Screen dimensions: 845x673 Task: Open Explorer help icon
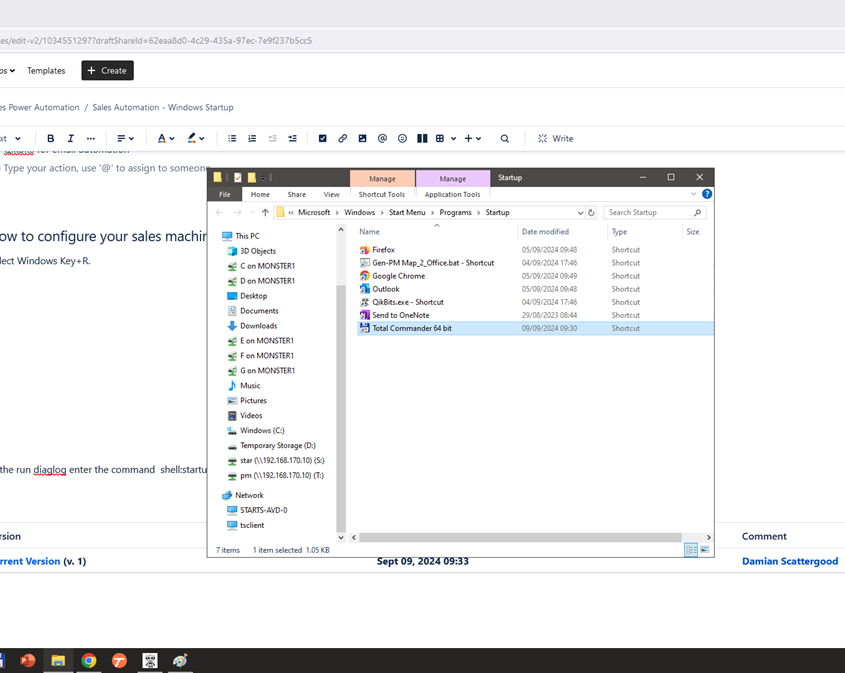pos(707,194)
